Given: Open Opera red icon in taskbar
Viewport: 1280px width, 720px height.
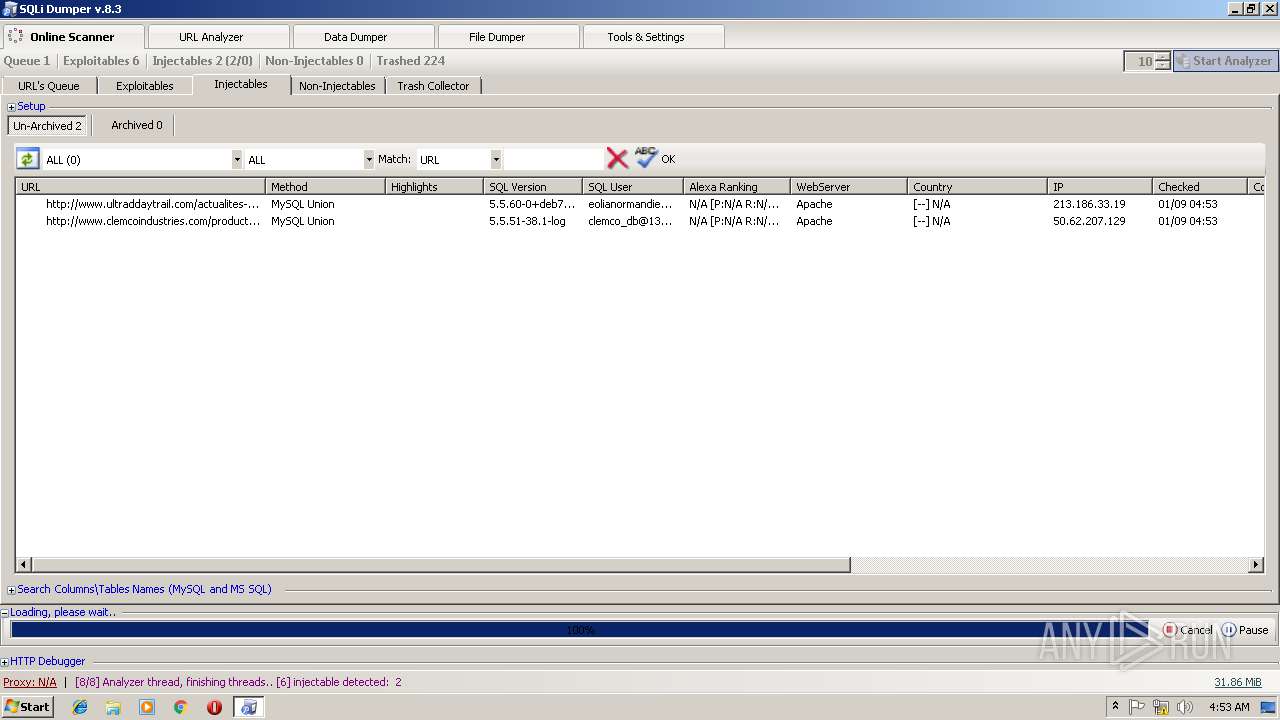Looking at the screenshot, I should [x=214, y=707].
